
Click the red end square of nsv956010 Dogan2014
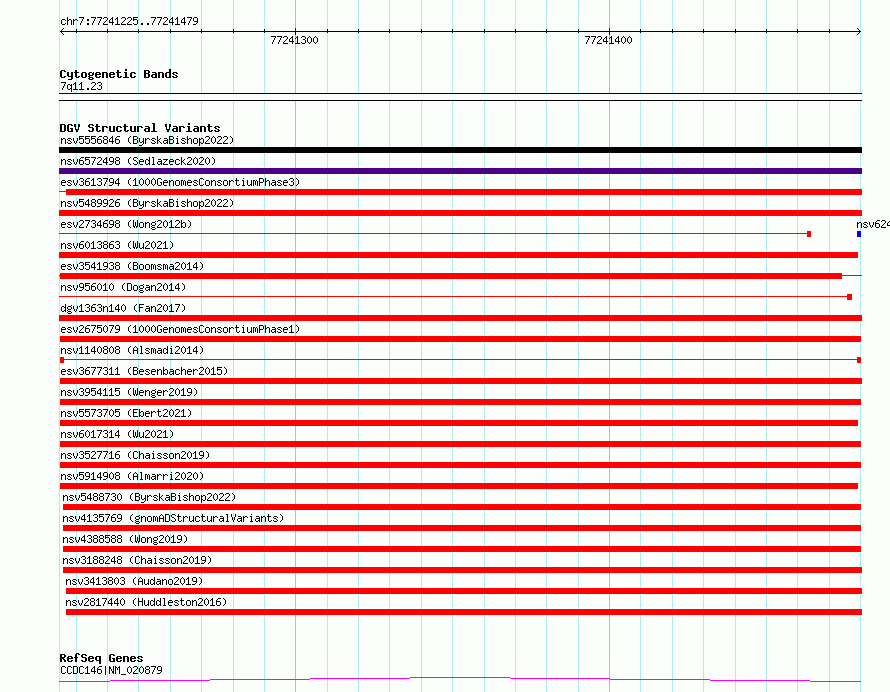(850, 297)
